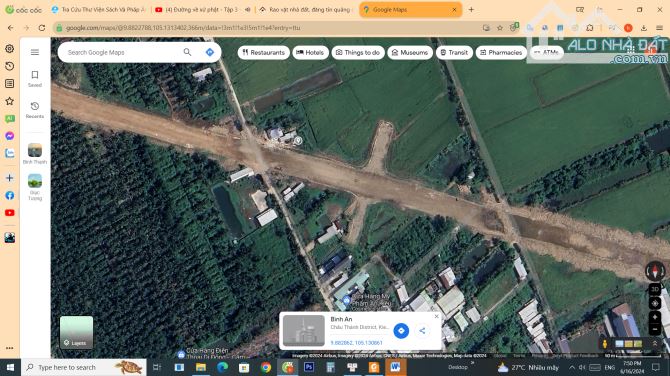Open bookmarks star in the sidebar
The height and width of the screenshot is (376, 670).
[x=9, y=101]
